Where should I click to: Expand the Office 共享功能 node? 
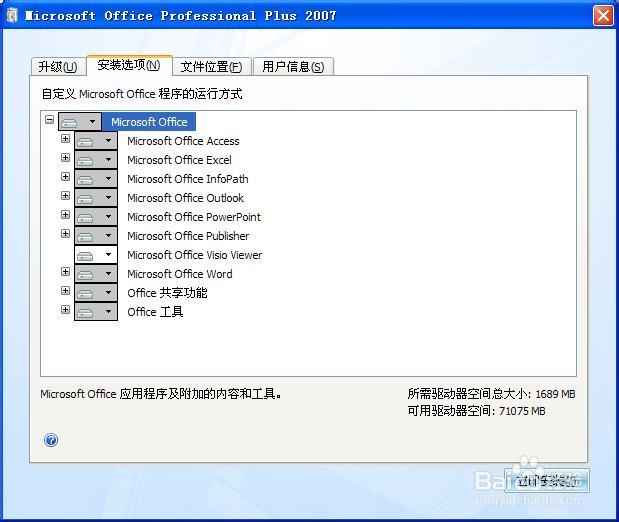[66, 290]
